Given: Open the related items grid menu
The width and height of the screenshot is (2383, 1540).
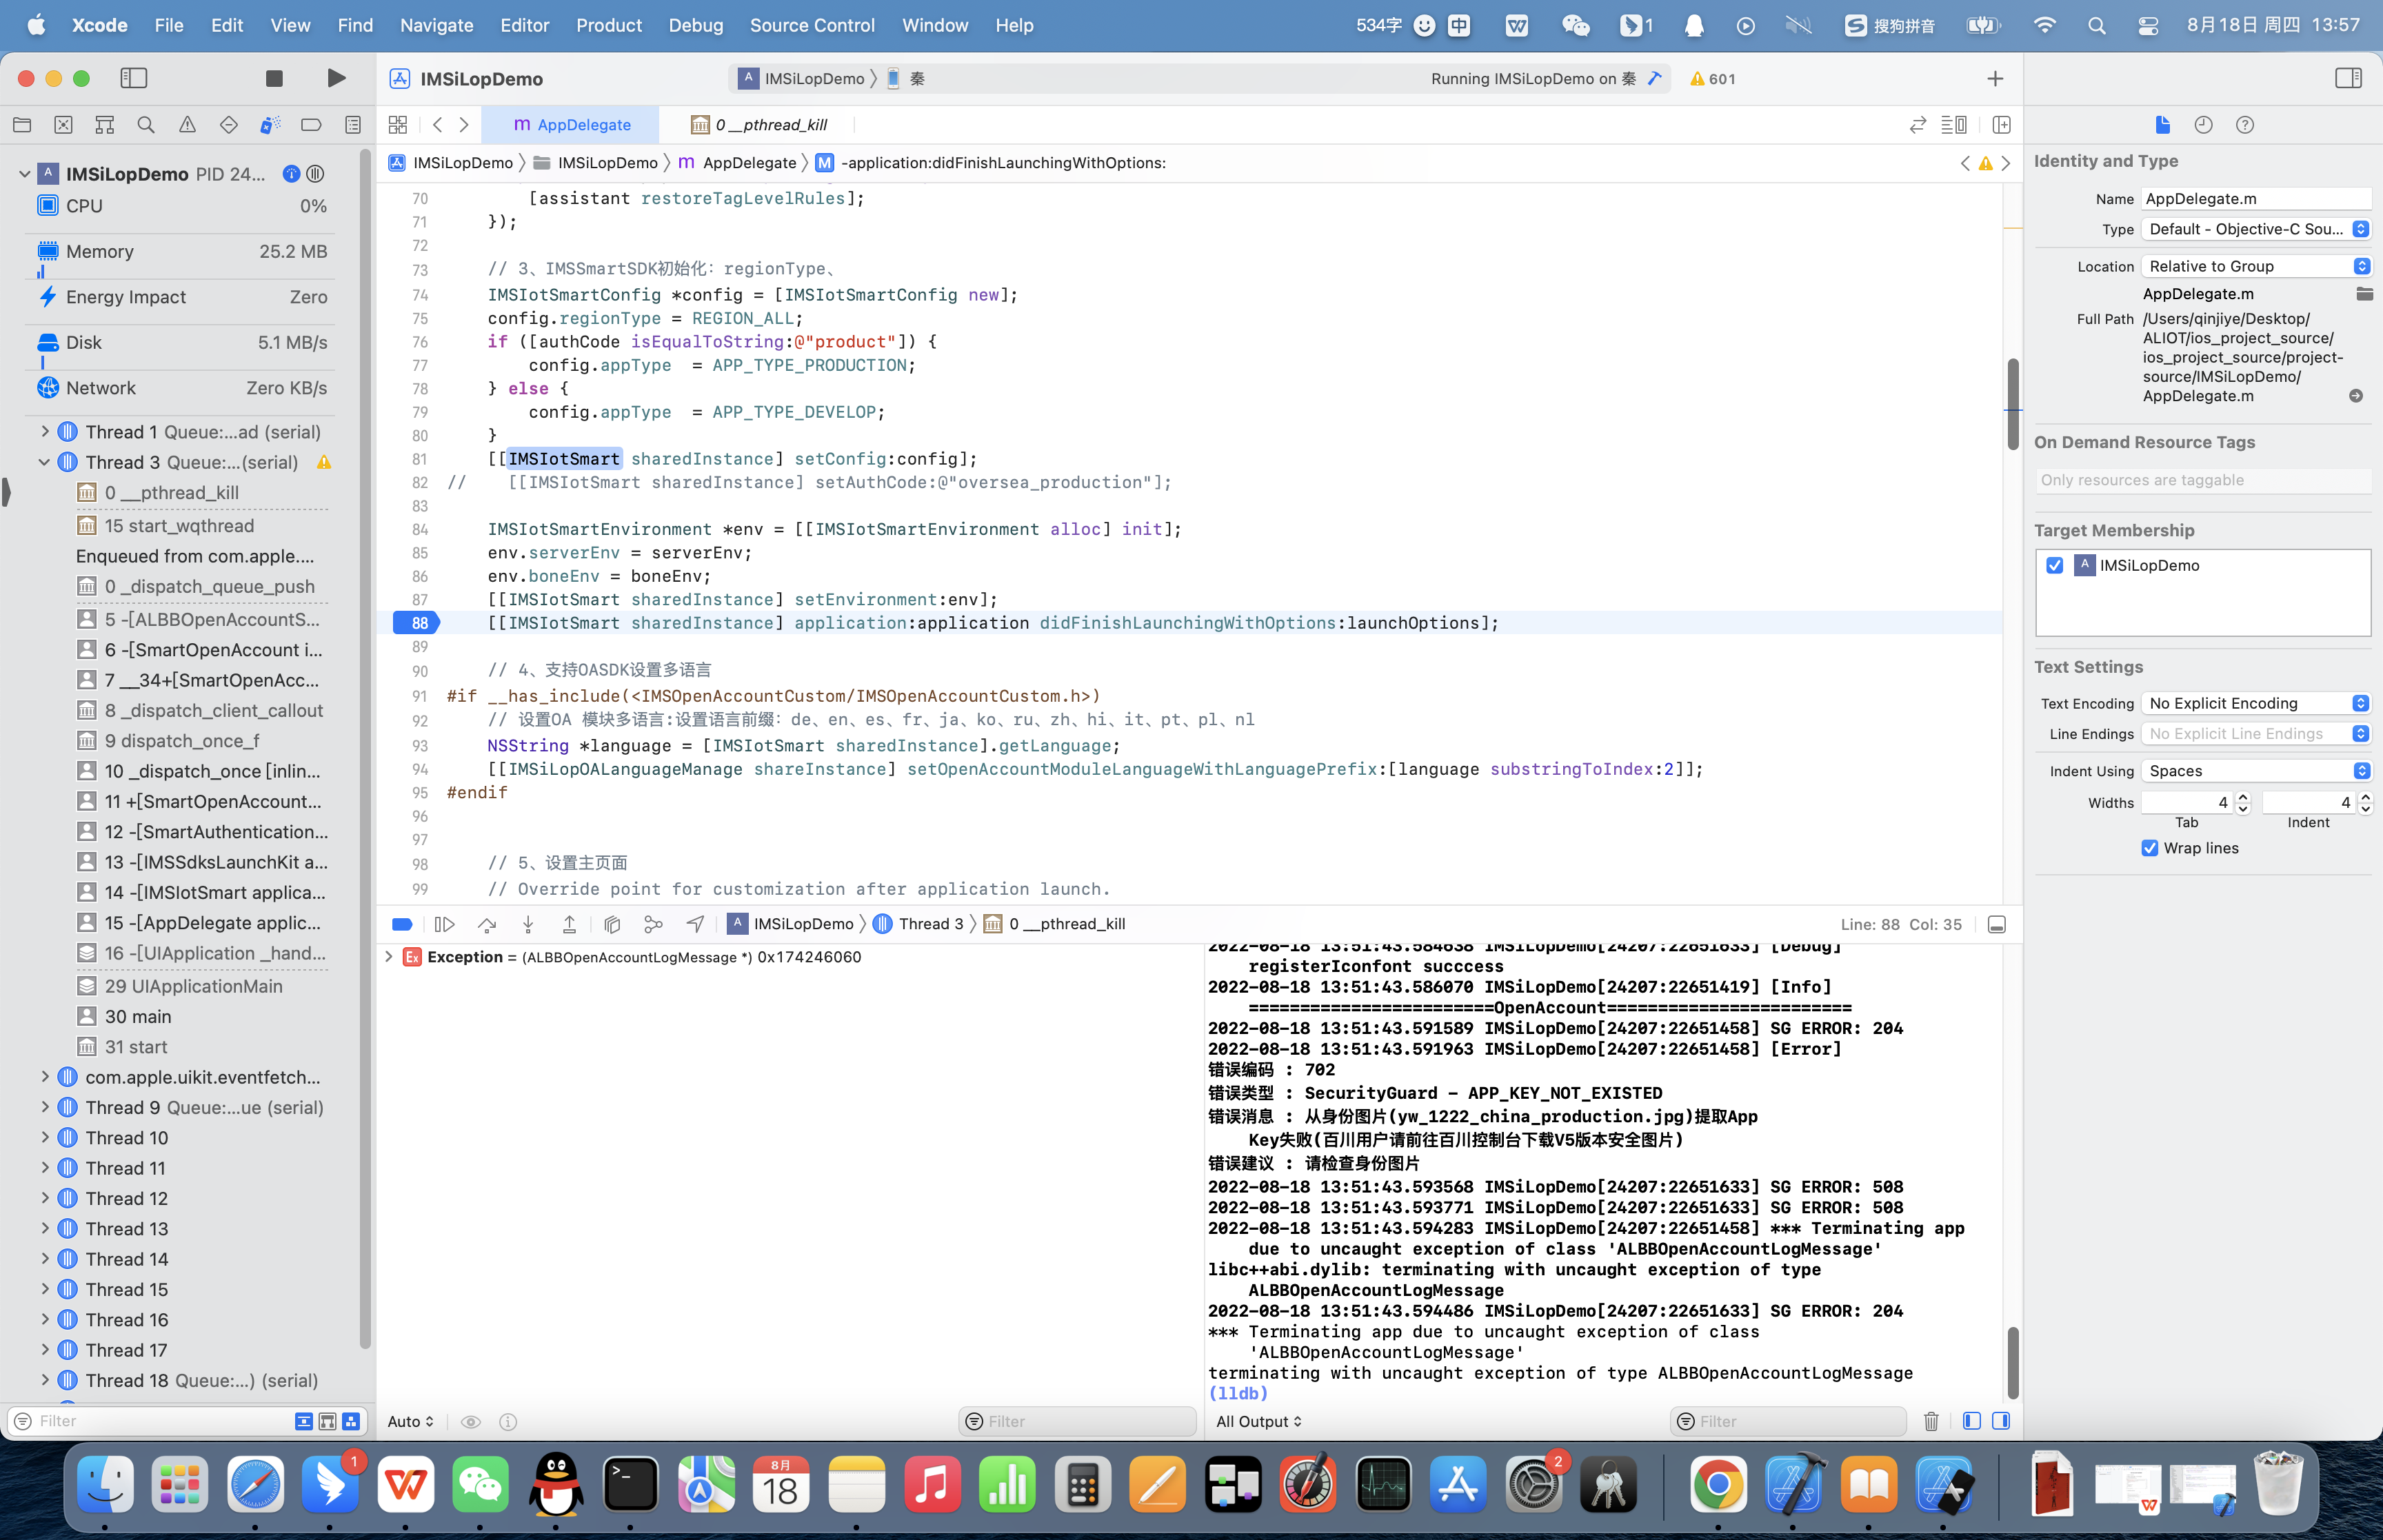Looking at the screenshot, I should pyautogui.click(x=398, y=125).
